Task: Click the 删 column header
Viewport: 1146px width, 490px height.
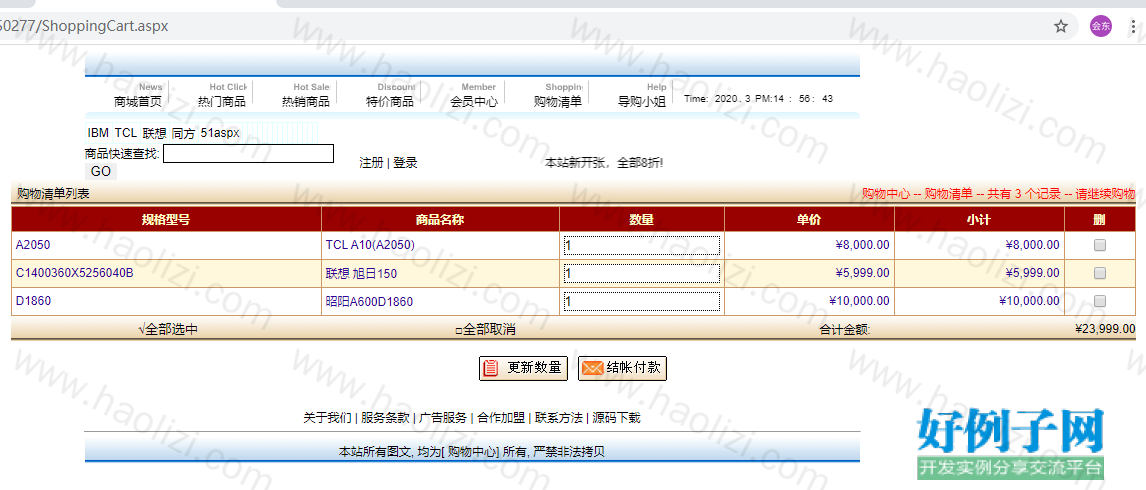Action: tap(1099, 219)
